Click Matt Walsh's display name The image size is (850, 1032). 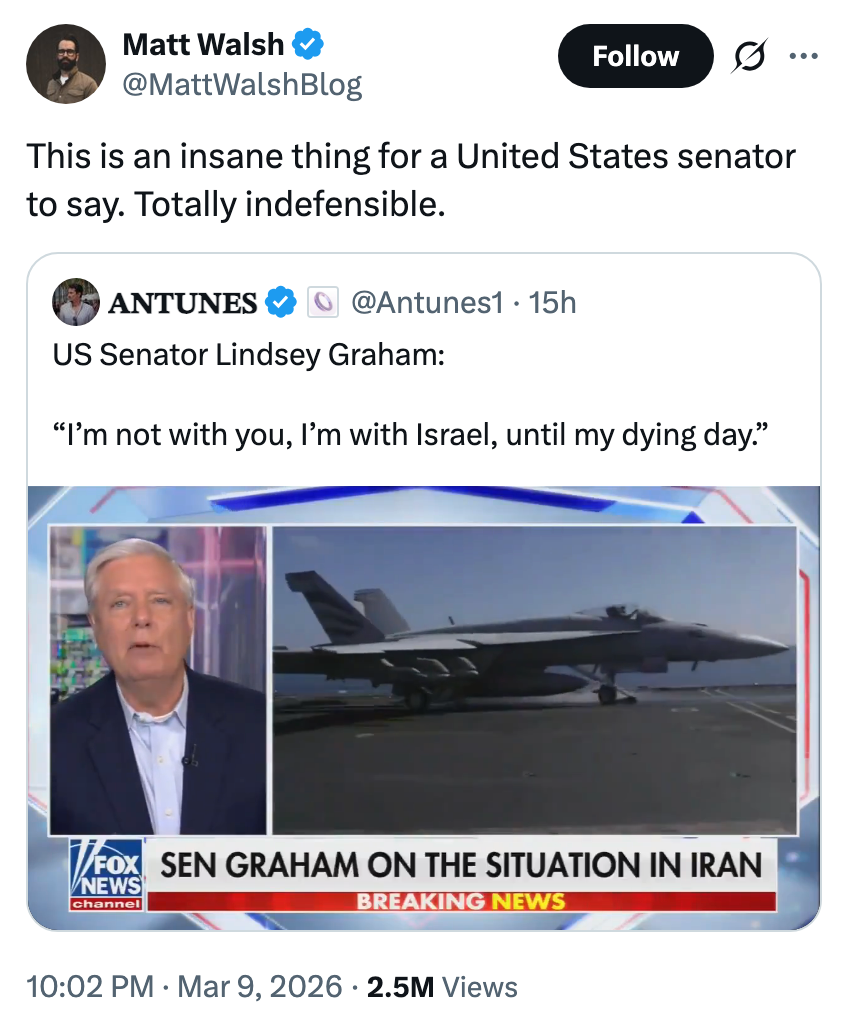(x=200, y=44)
